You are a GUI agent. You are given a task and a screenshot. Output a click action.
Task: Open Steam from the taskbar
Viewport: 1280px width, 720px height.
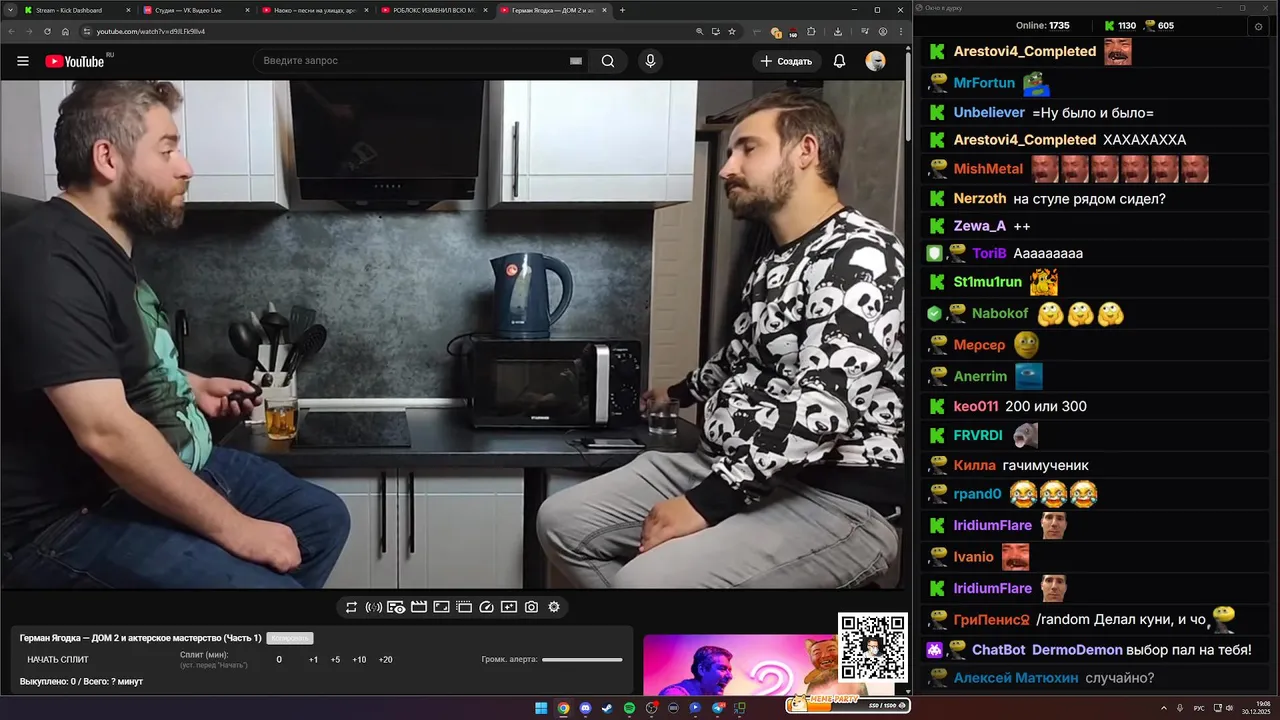(x=607, y=708)
